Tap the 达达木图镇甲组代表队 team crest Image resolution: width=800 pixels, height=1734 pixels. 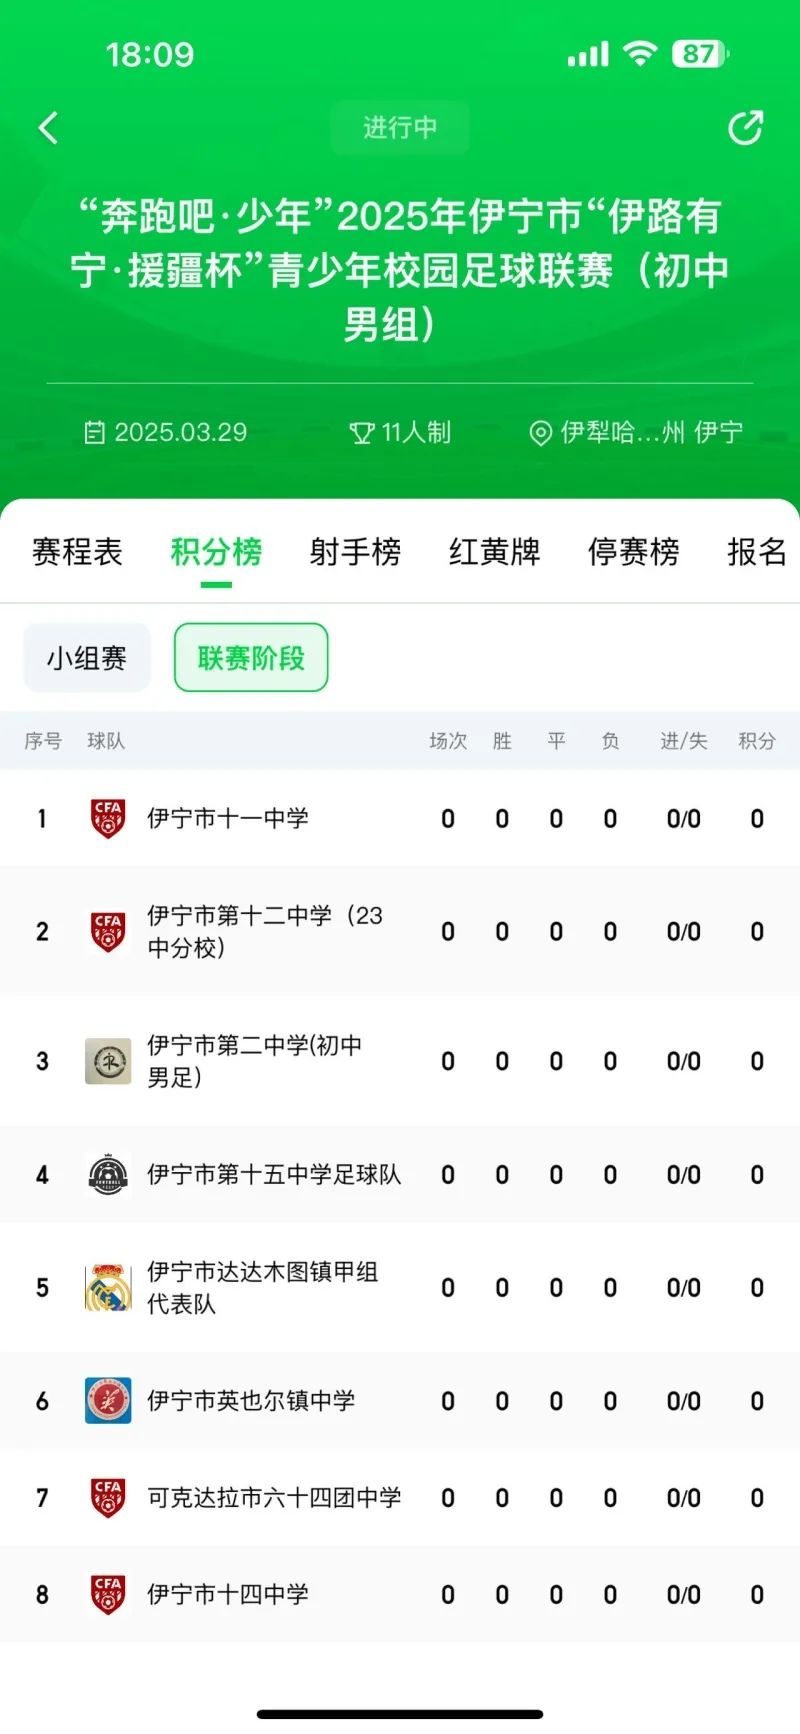(x=108, y=1288)
